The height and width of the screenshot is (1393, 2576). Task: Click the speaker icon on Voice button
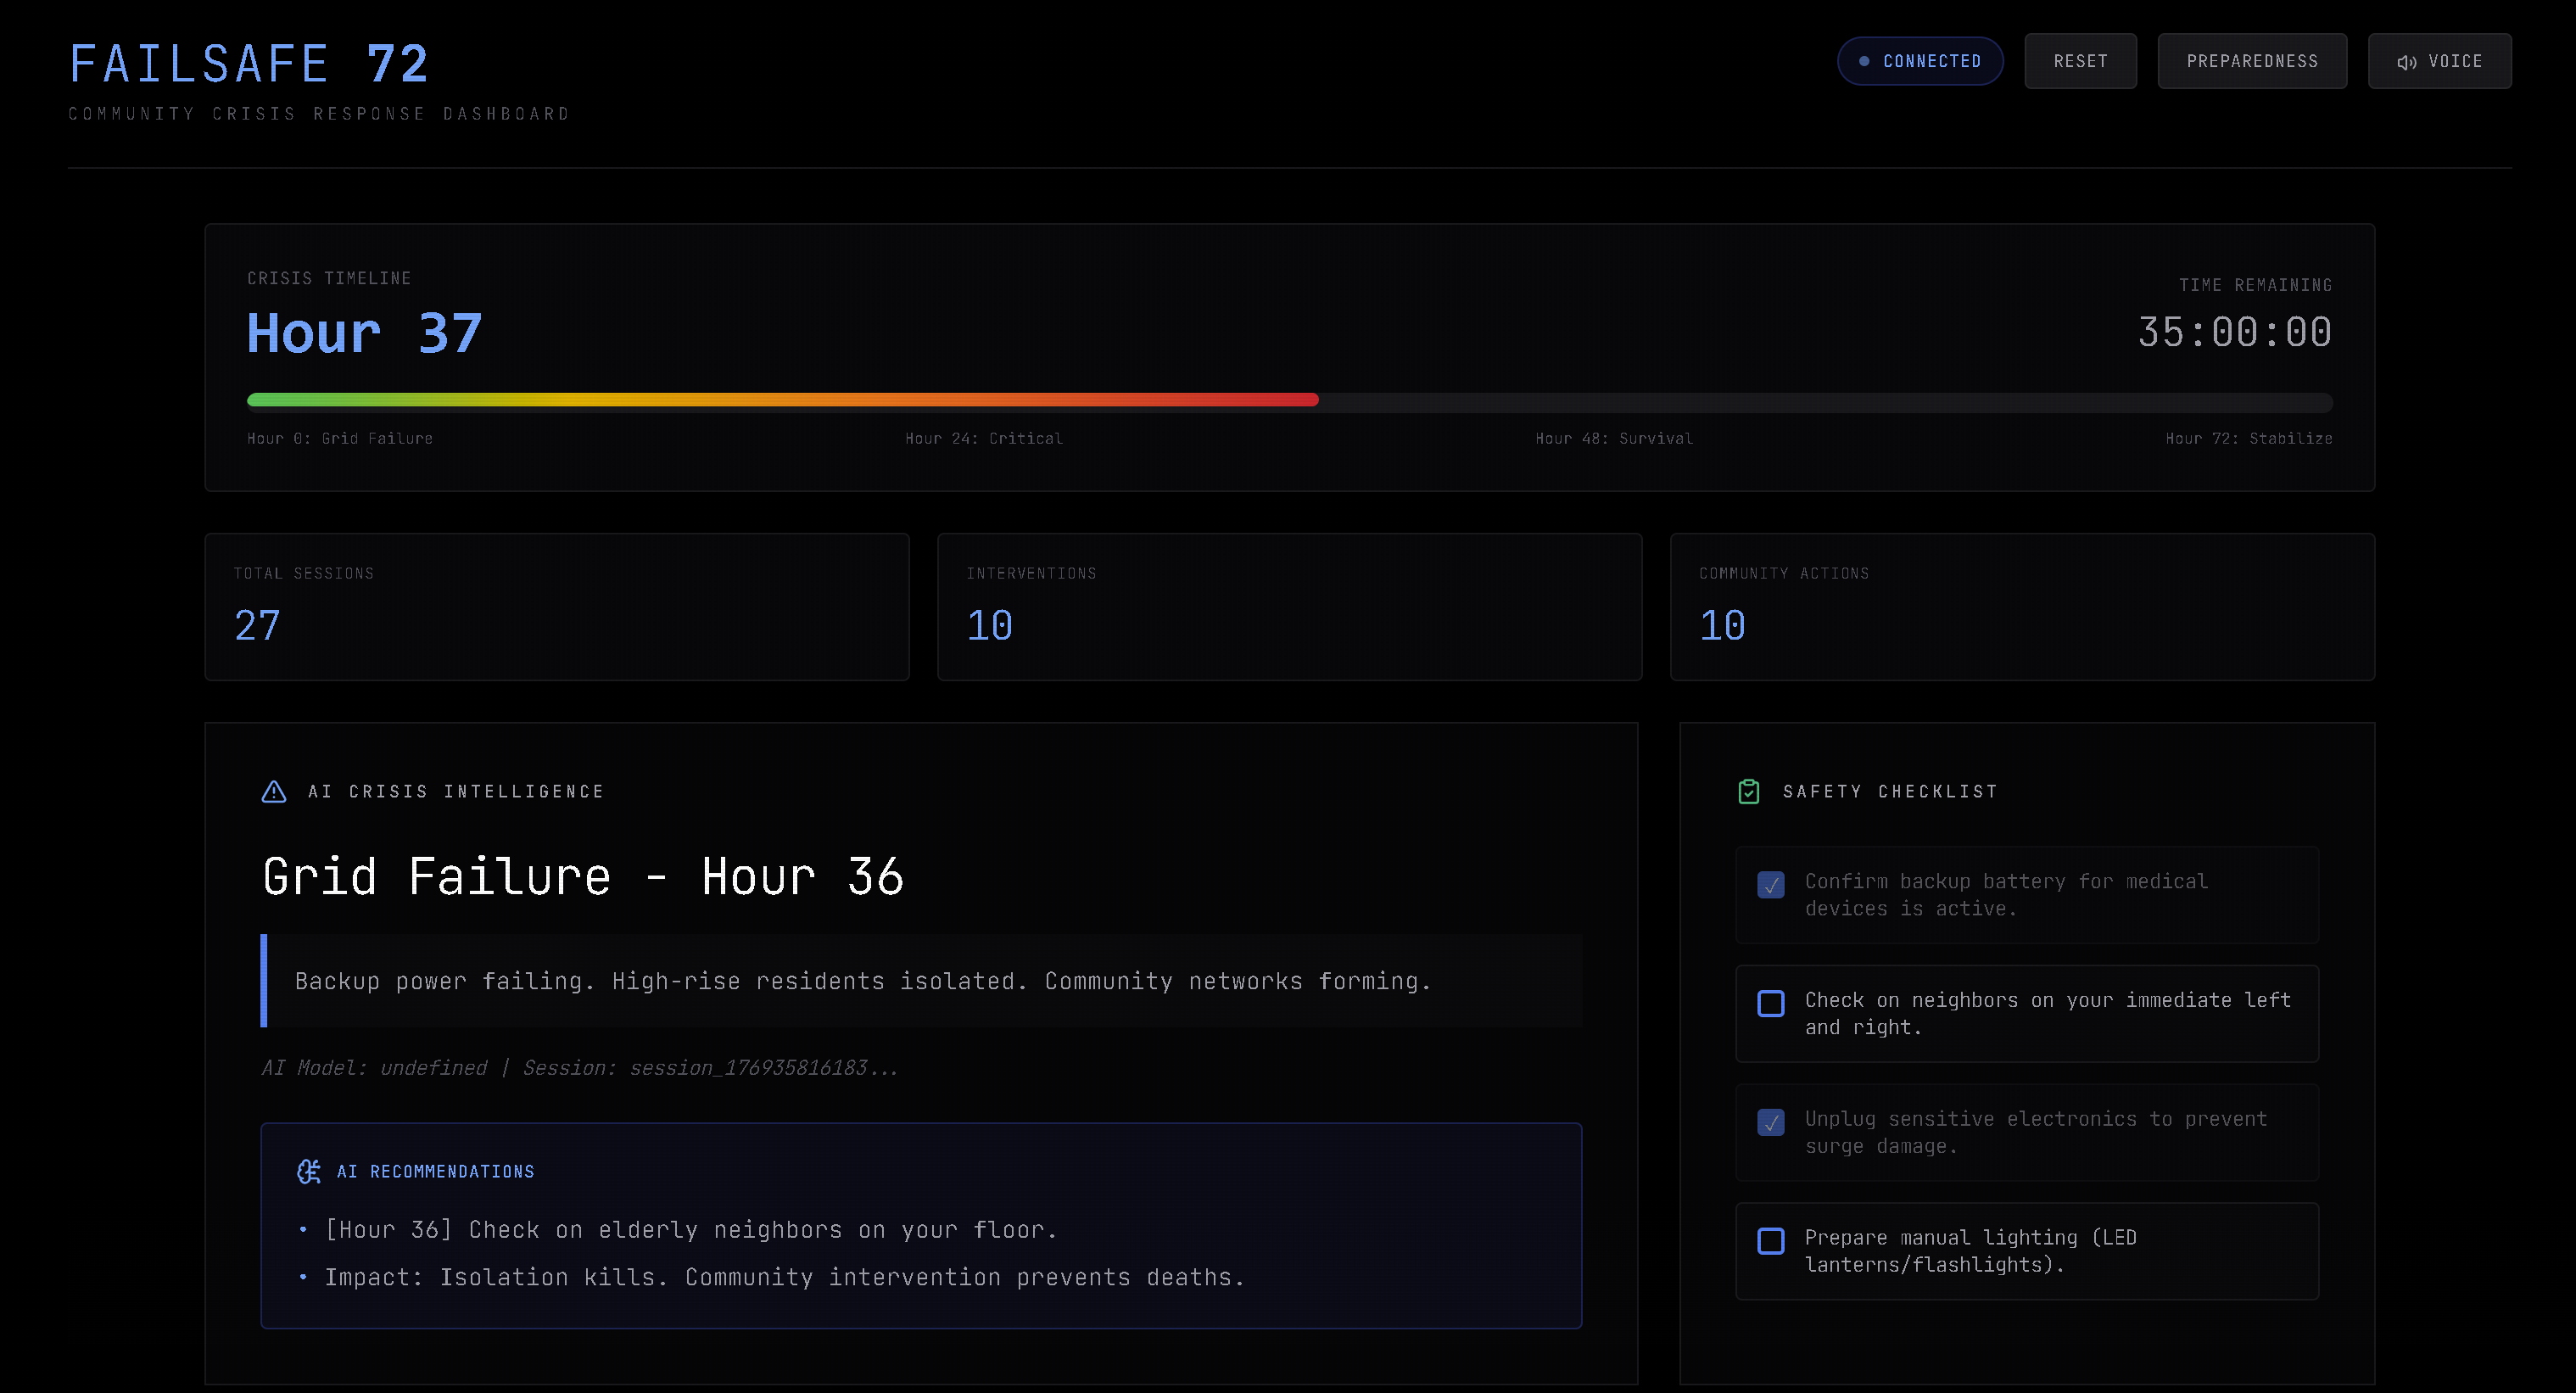coord(2406,62)
